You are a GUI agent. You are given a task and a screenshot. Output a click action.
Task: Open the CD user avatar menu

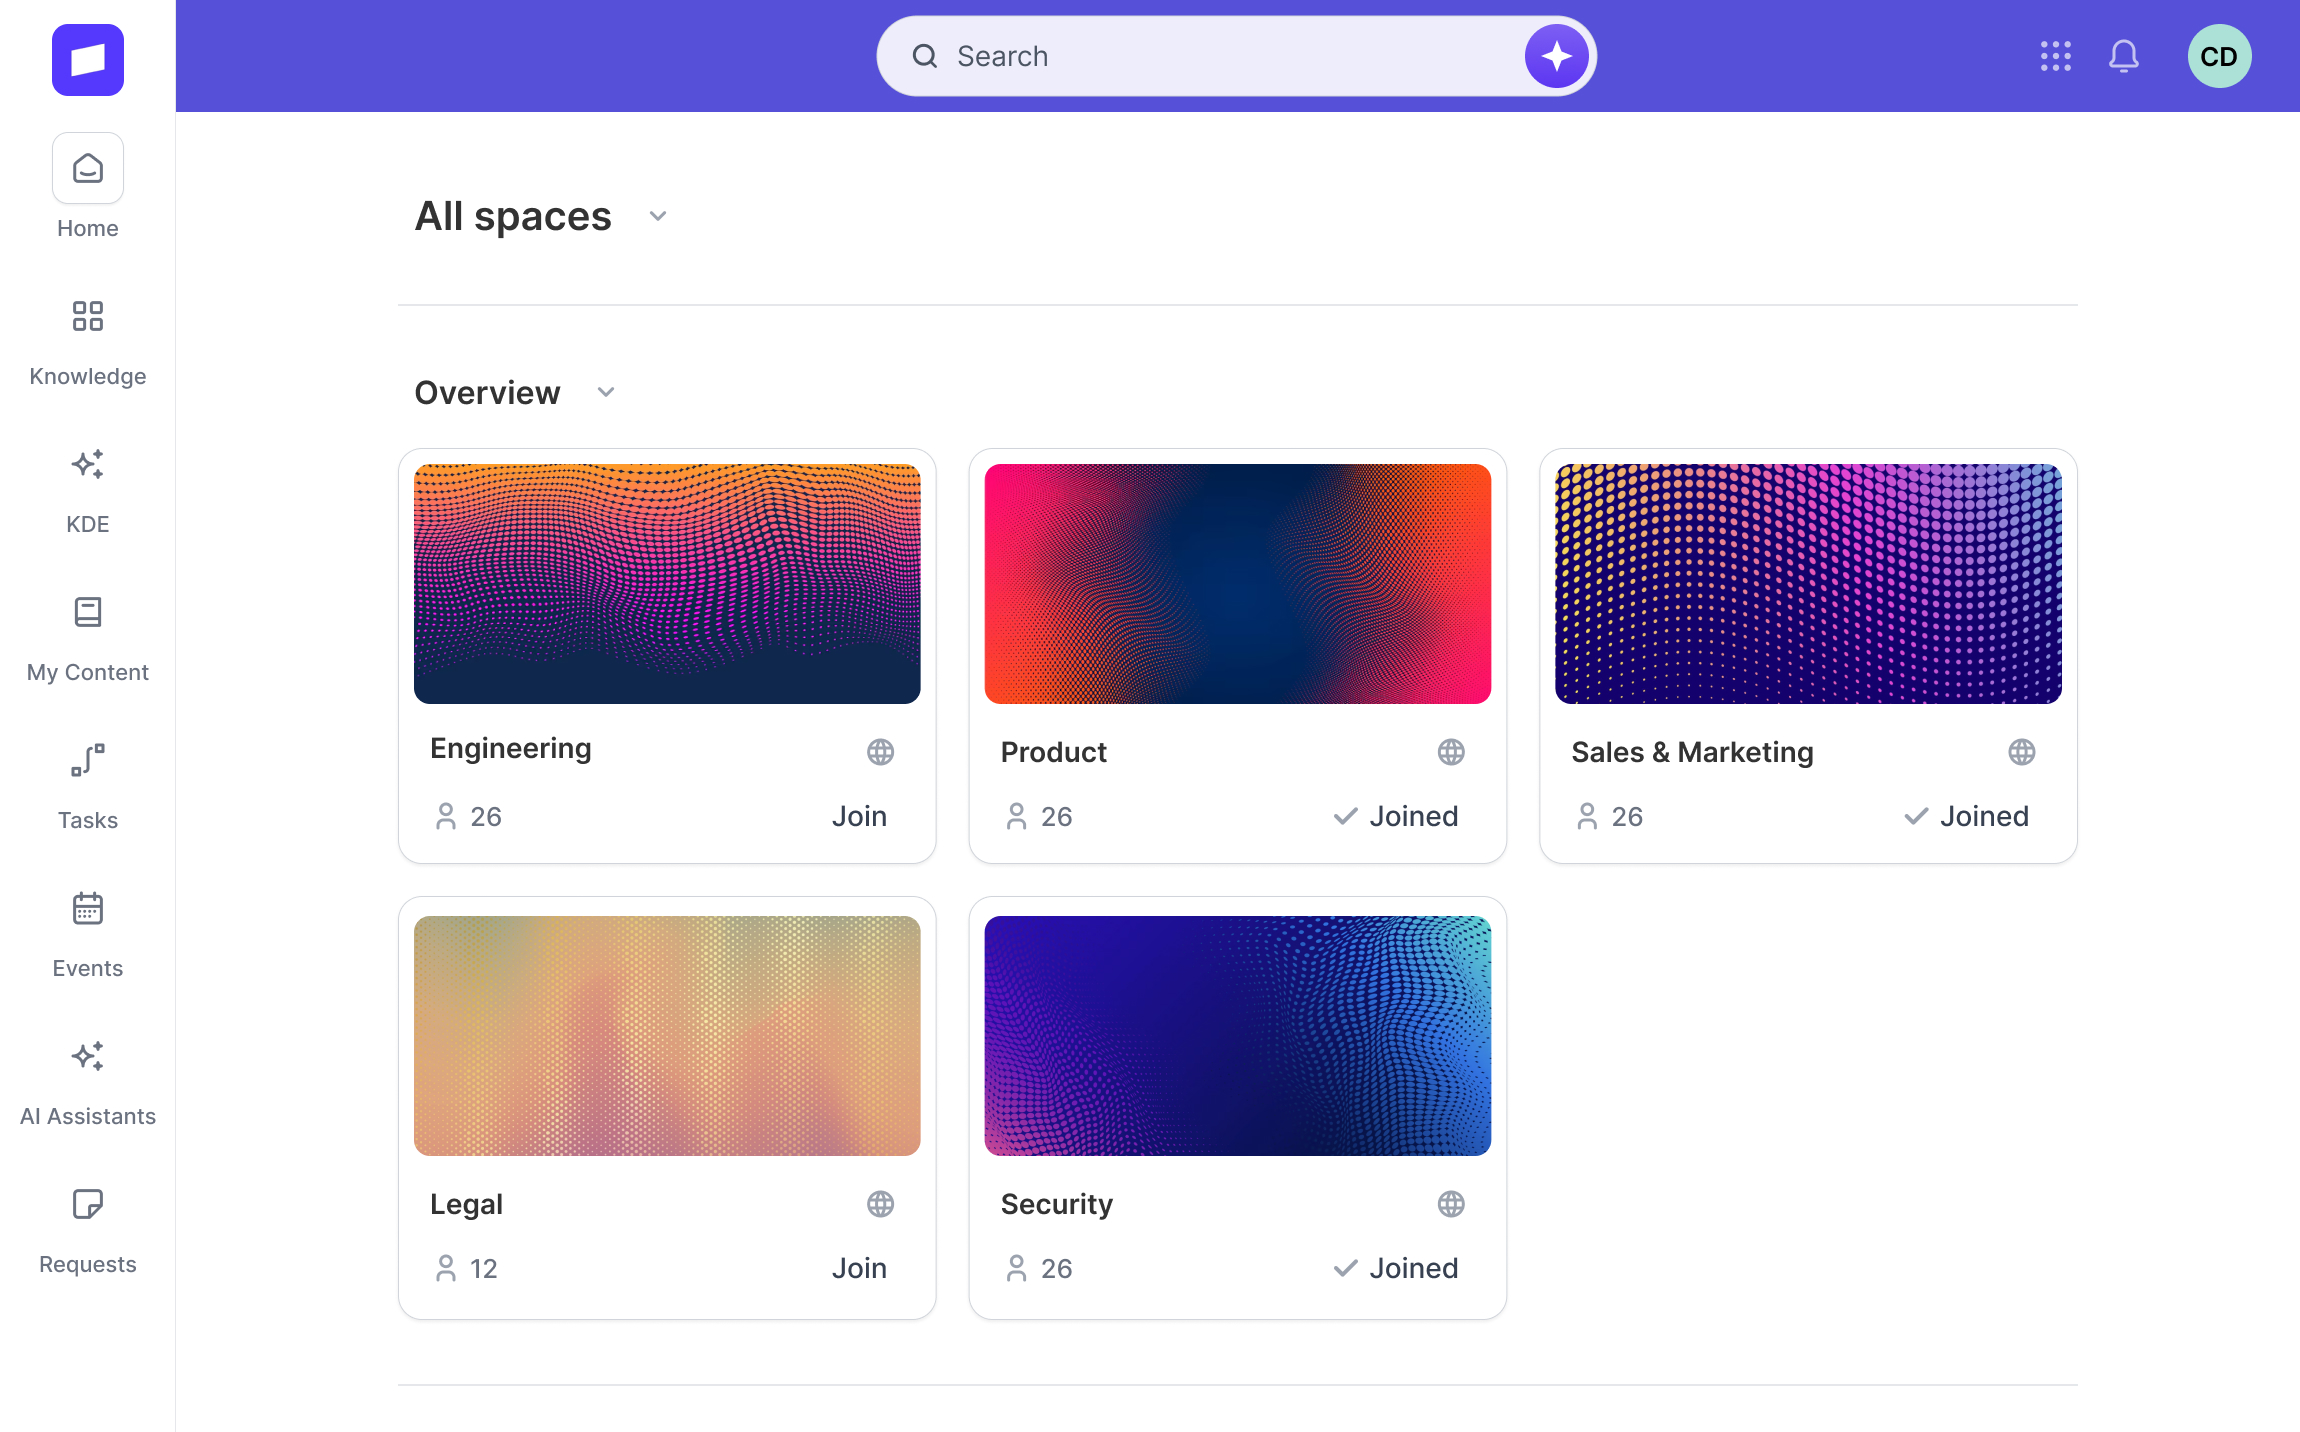click(2219, 56)
